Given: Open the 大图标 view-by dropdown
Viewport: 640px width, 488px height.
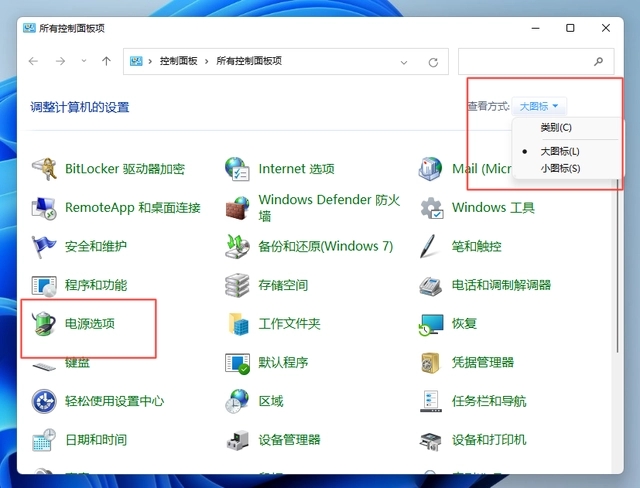Looking at the screenshot, I should tap(539, 106).
